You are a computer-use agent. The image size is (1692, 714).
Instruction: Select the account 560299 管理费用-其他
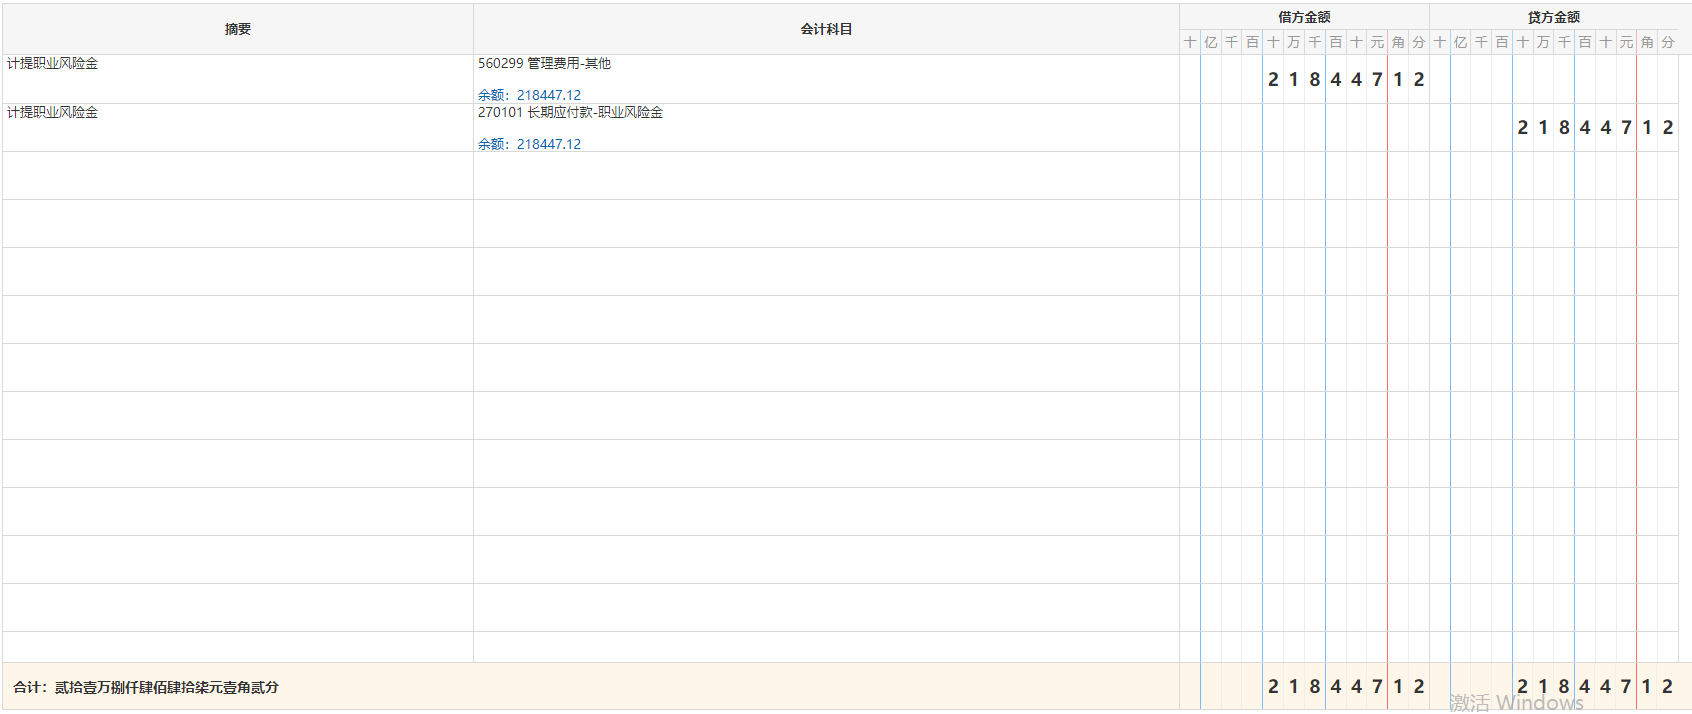pyautogui.click(x=544, y=64)
